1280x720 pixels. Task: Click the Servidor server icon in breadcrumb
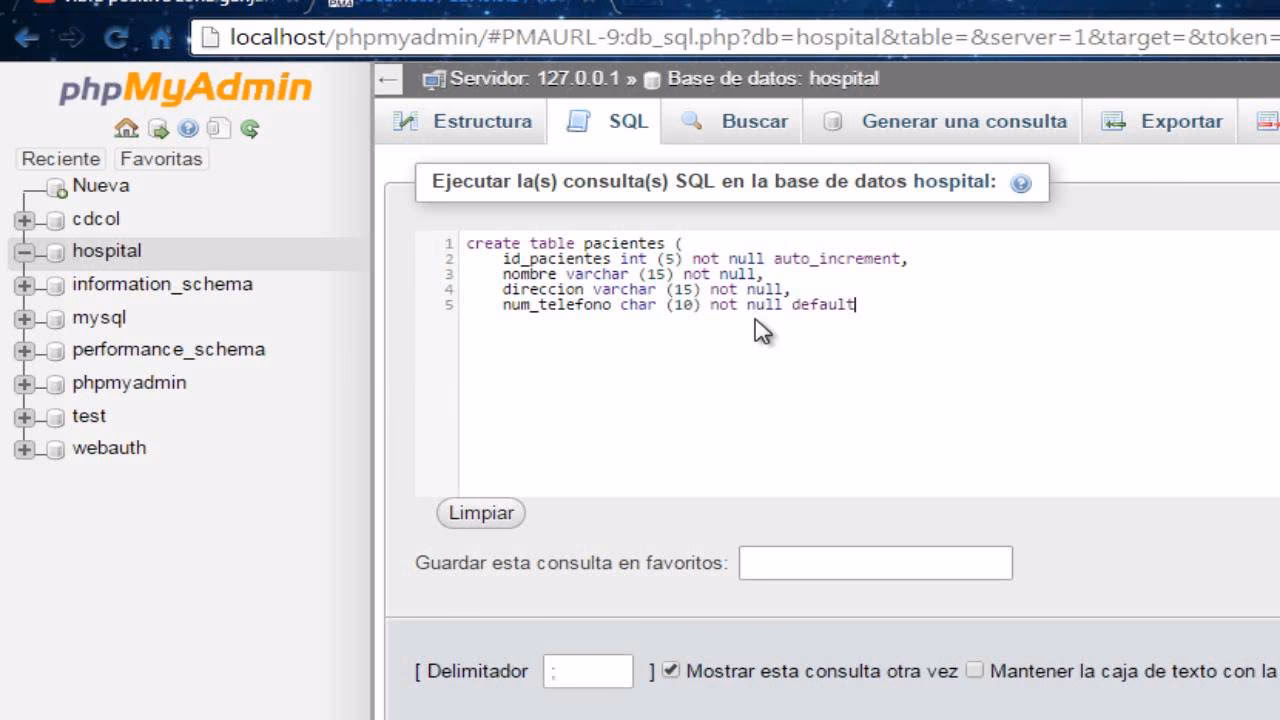click(x=433, y=79)
